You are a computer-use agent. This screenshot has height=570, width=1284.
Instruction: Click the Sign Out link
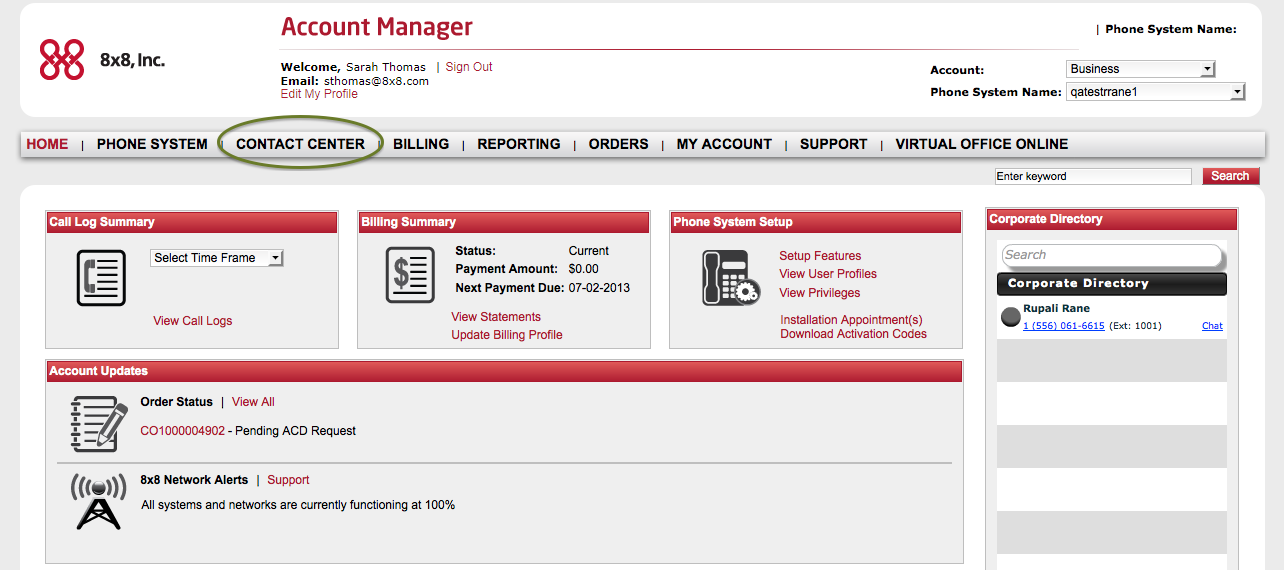tap(469, 67)
